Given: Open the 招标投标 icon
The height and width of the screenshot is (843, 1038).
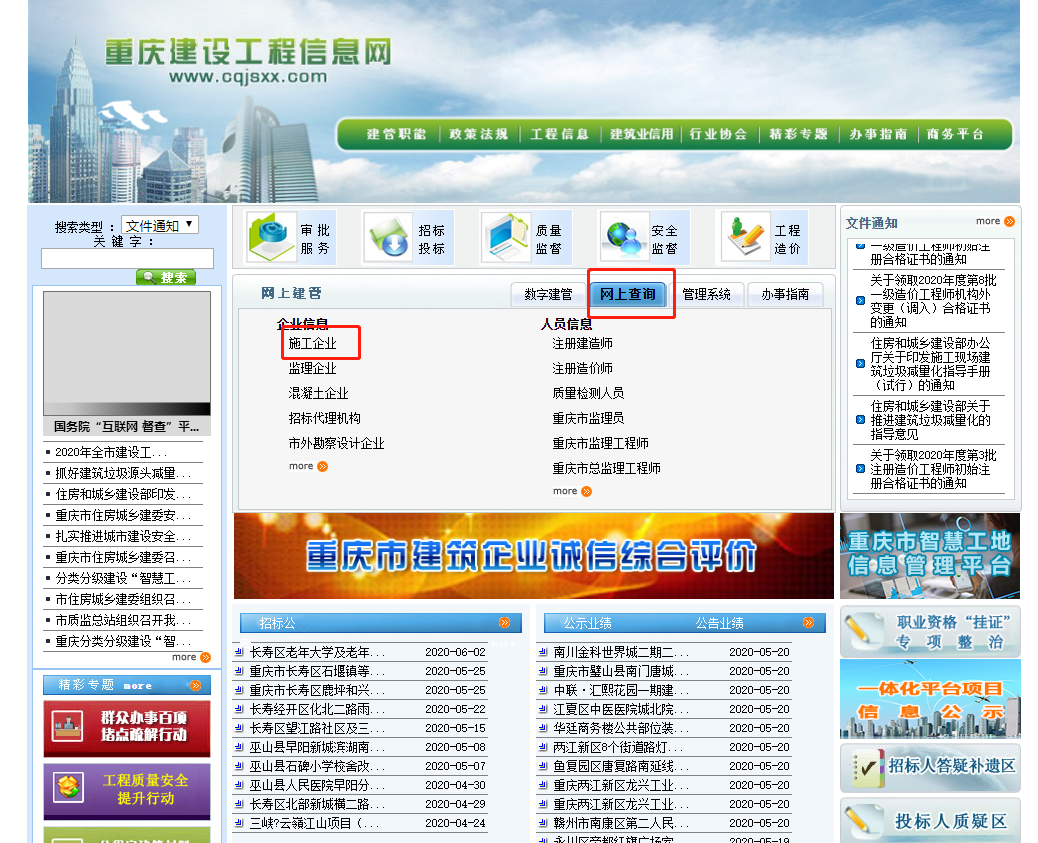Looking at the screenshot, I should pos(387,238).
